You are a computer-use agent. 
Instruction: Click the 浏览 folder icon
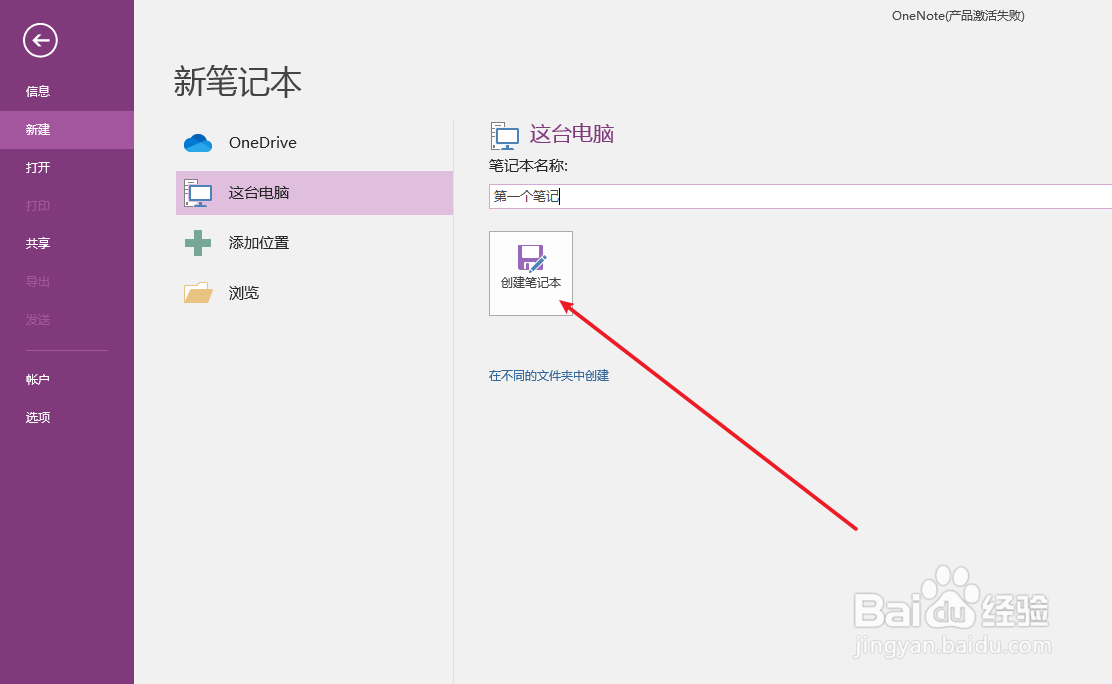pyautogui.click(x=198, y=292)
